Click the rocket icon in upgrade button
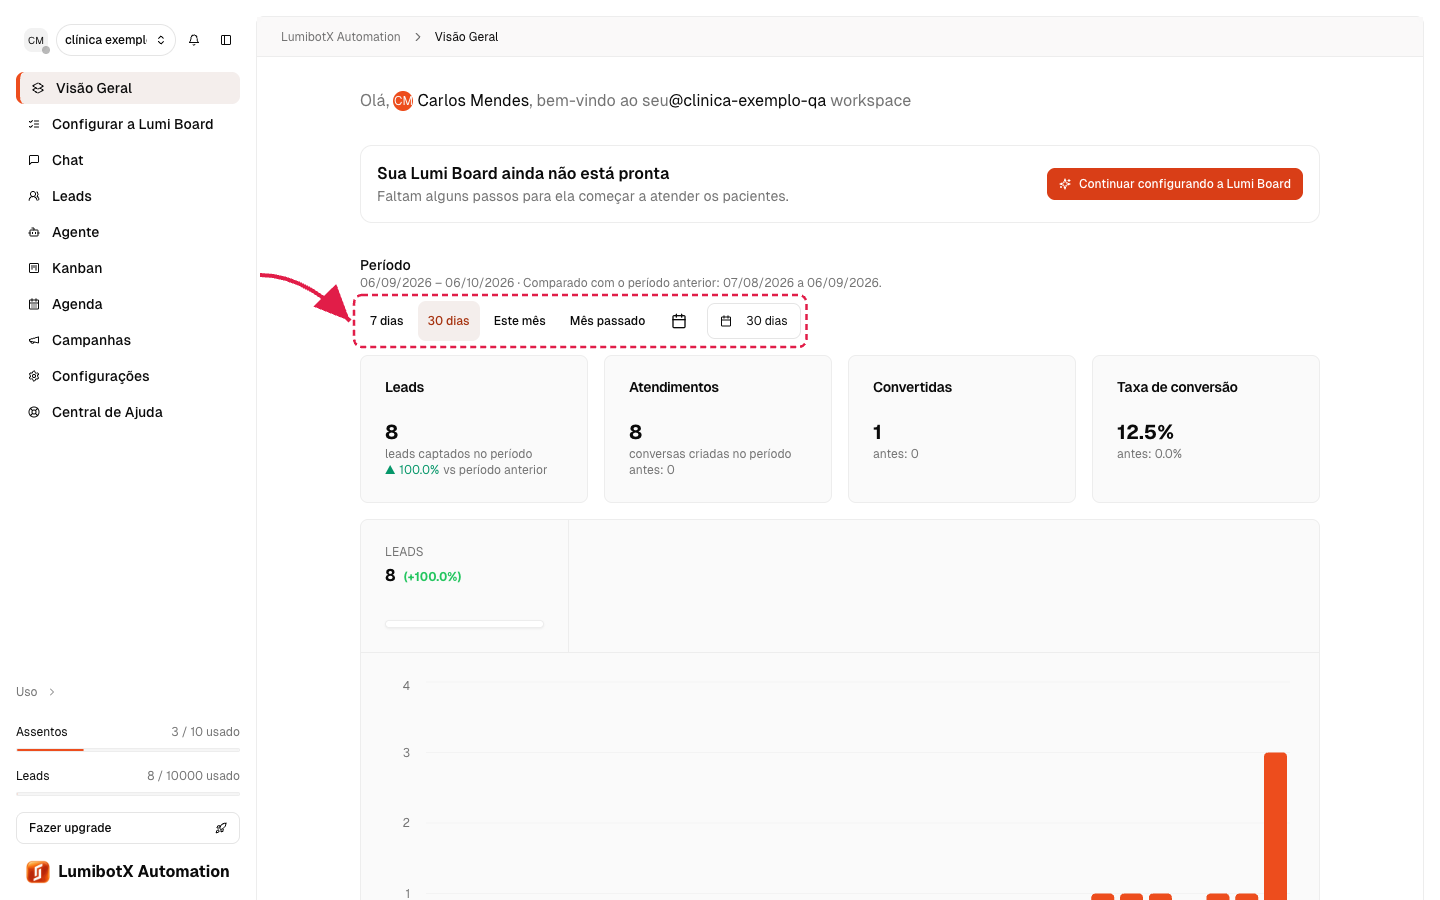This screenshot has width=1440, height=900. 221,828
